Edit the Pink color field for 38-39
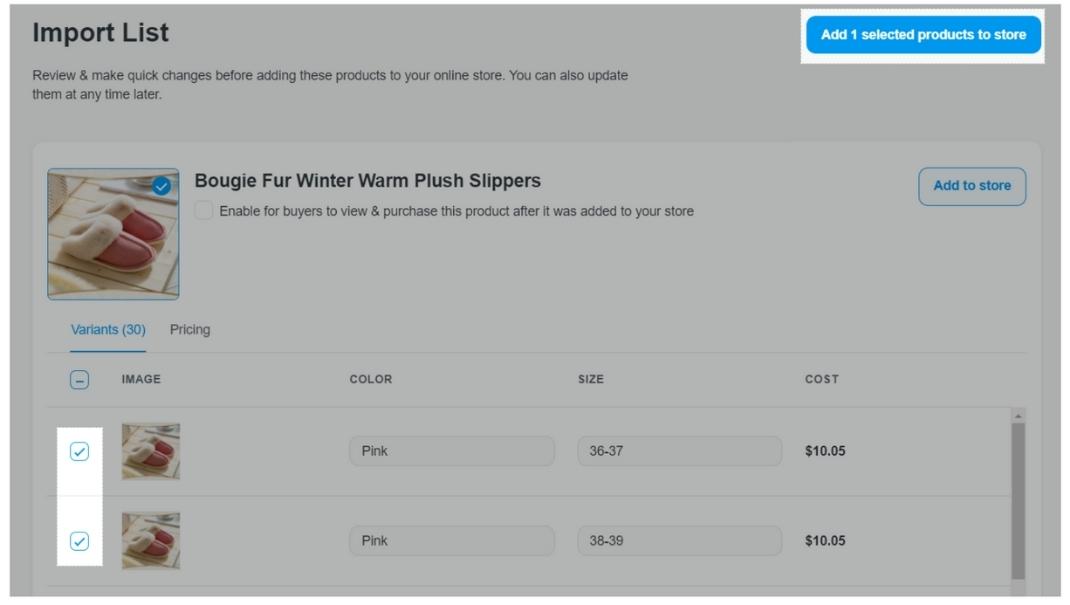This screenshot has height=605, width=1070. coord(451,541)
